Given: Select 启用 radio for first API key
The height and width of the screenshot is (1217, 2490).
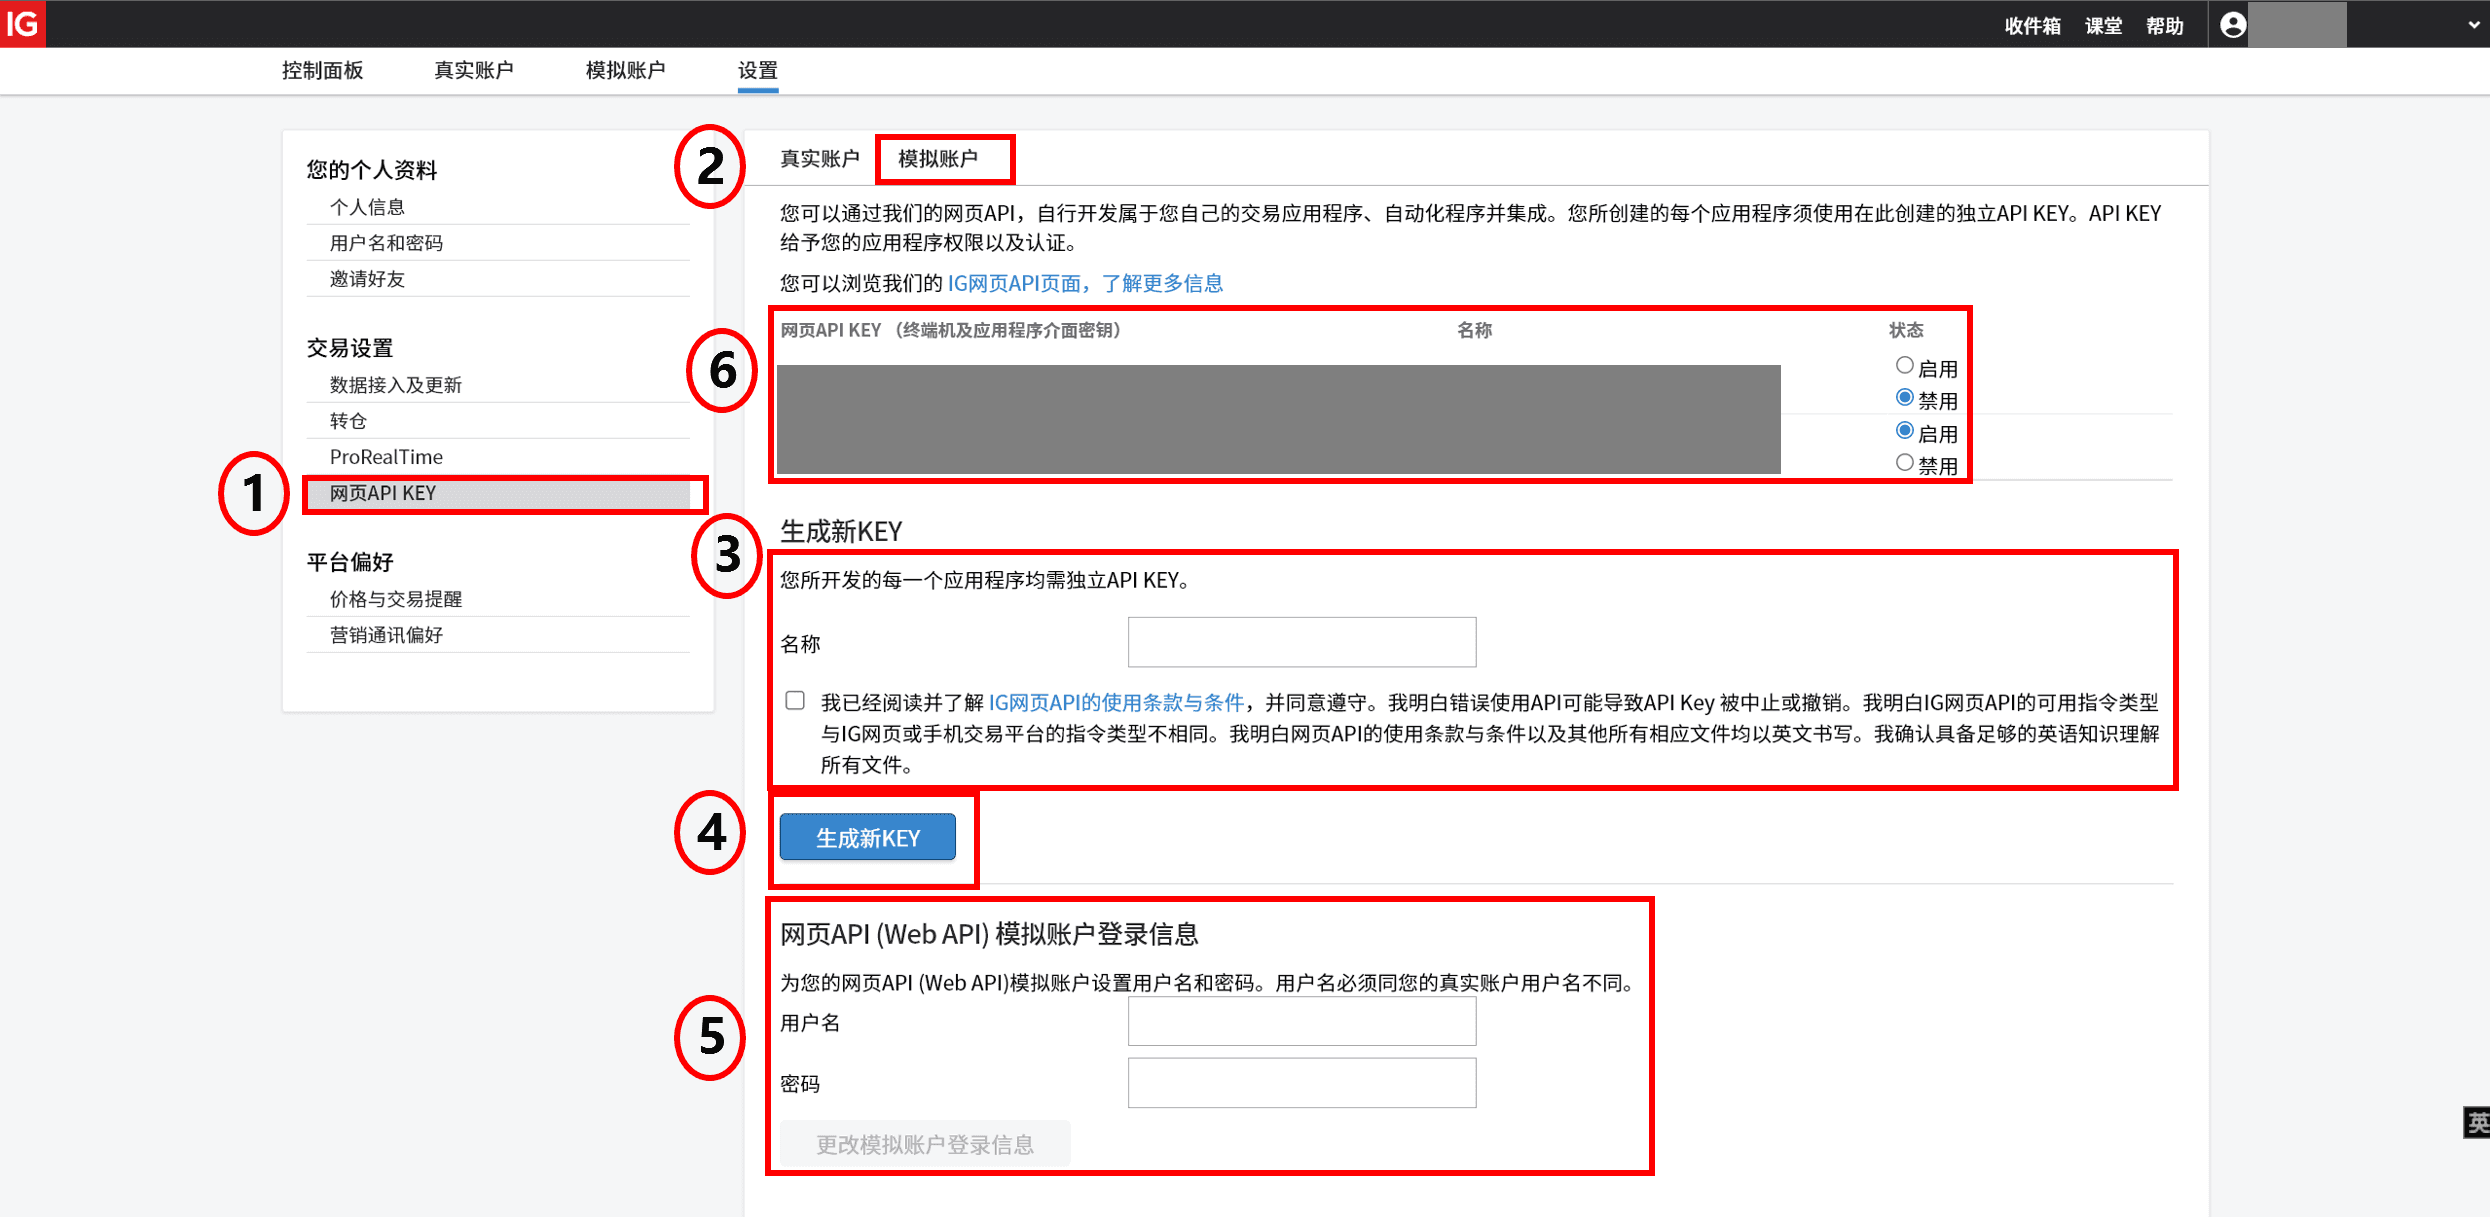Looking at the screenshot, I should coord(1904,366).
